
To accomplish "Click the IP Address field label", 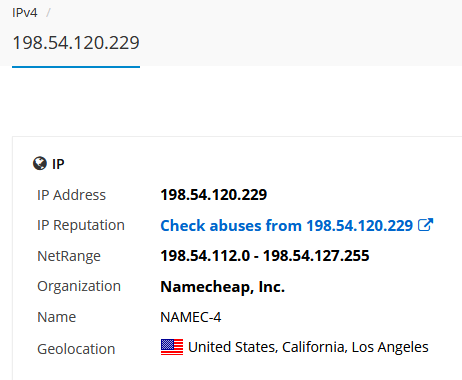I will [x=71, y=195].
